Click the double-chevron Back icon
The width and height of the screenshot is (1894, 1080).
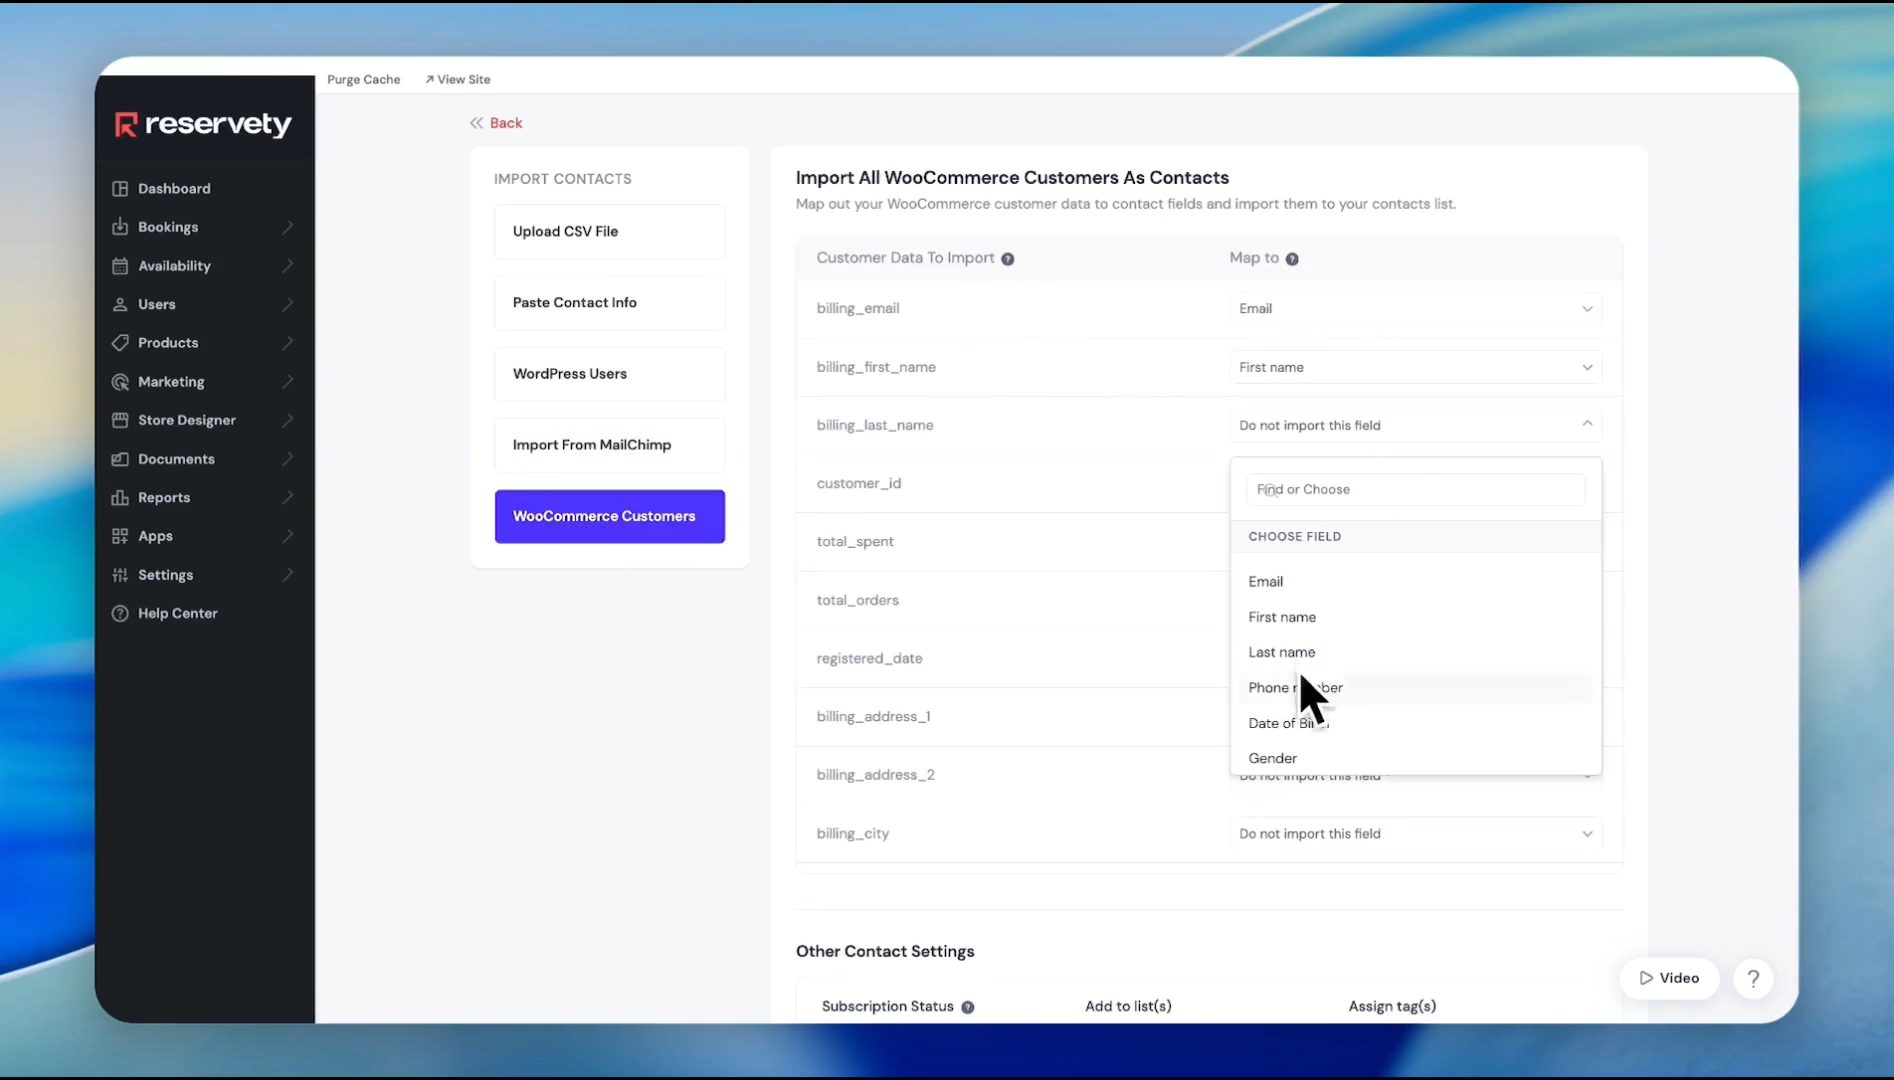pos(477,123)
